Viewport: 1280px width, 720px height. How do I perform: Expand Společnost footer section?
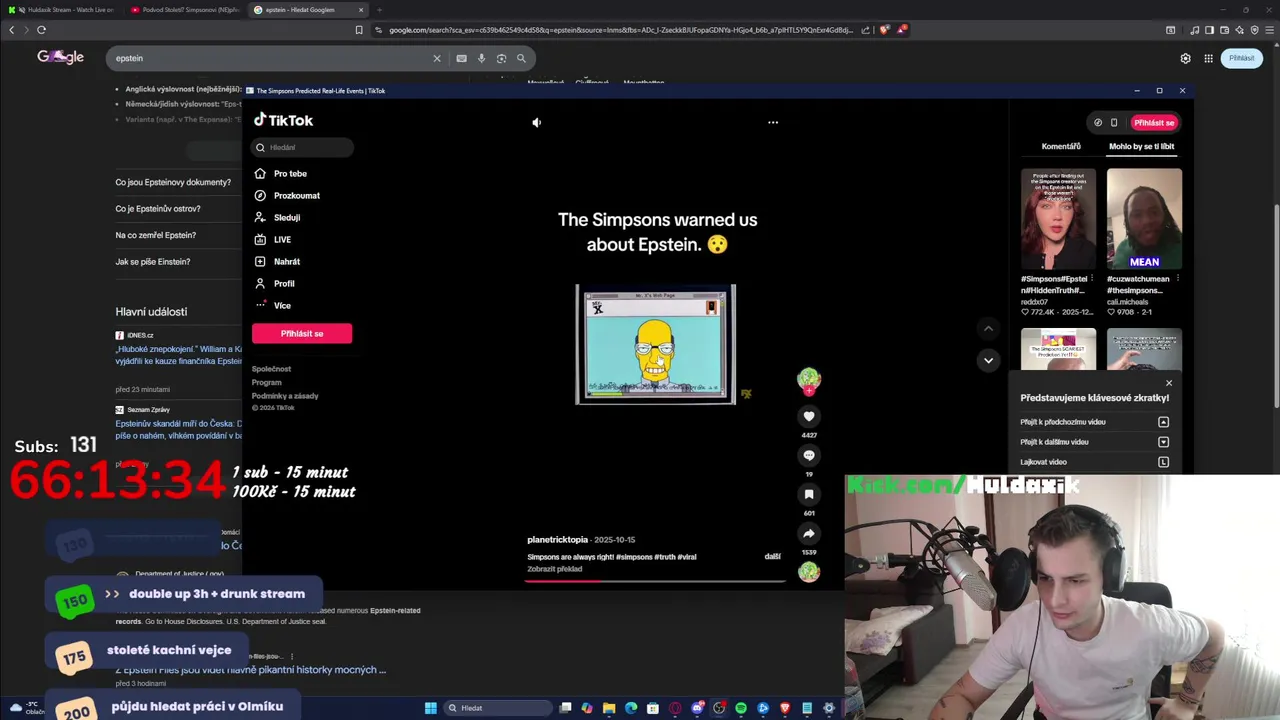(271, 369)
